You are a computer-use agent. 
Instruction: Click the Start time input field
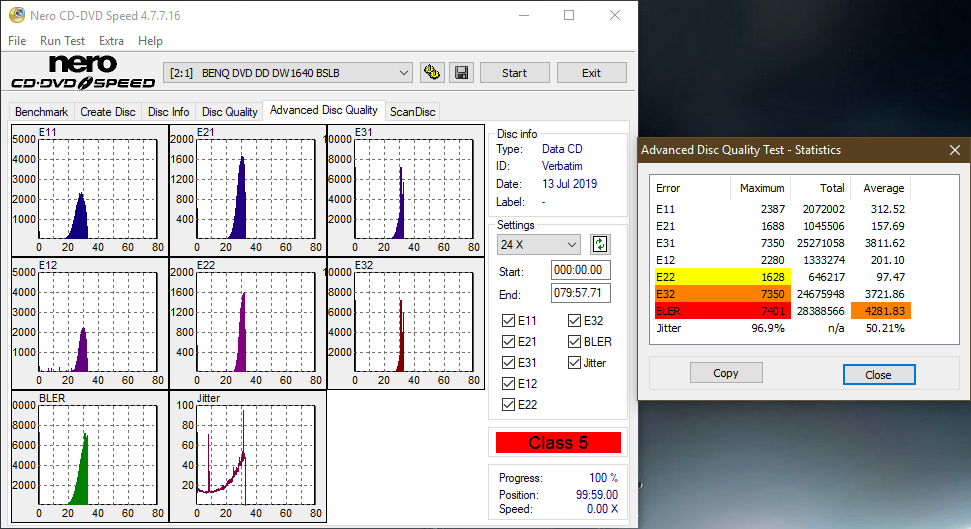pos(581,270)
